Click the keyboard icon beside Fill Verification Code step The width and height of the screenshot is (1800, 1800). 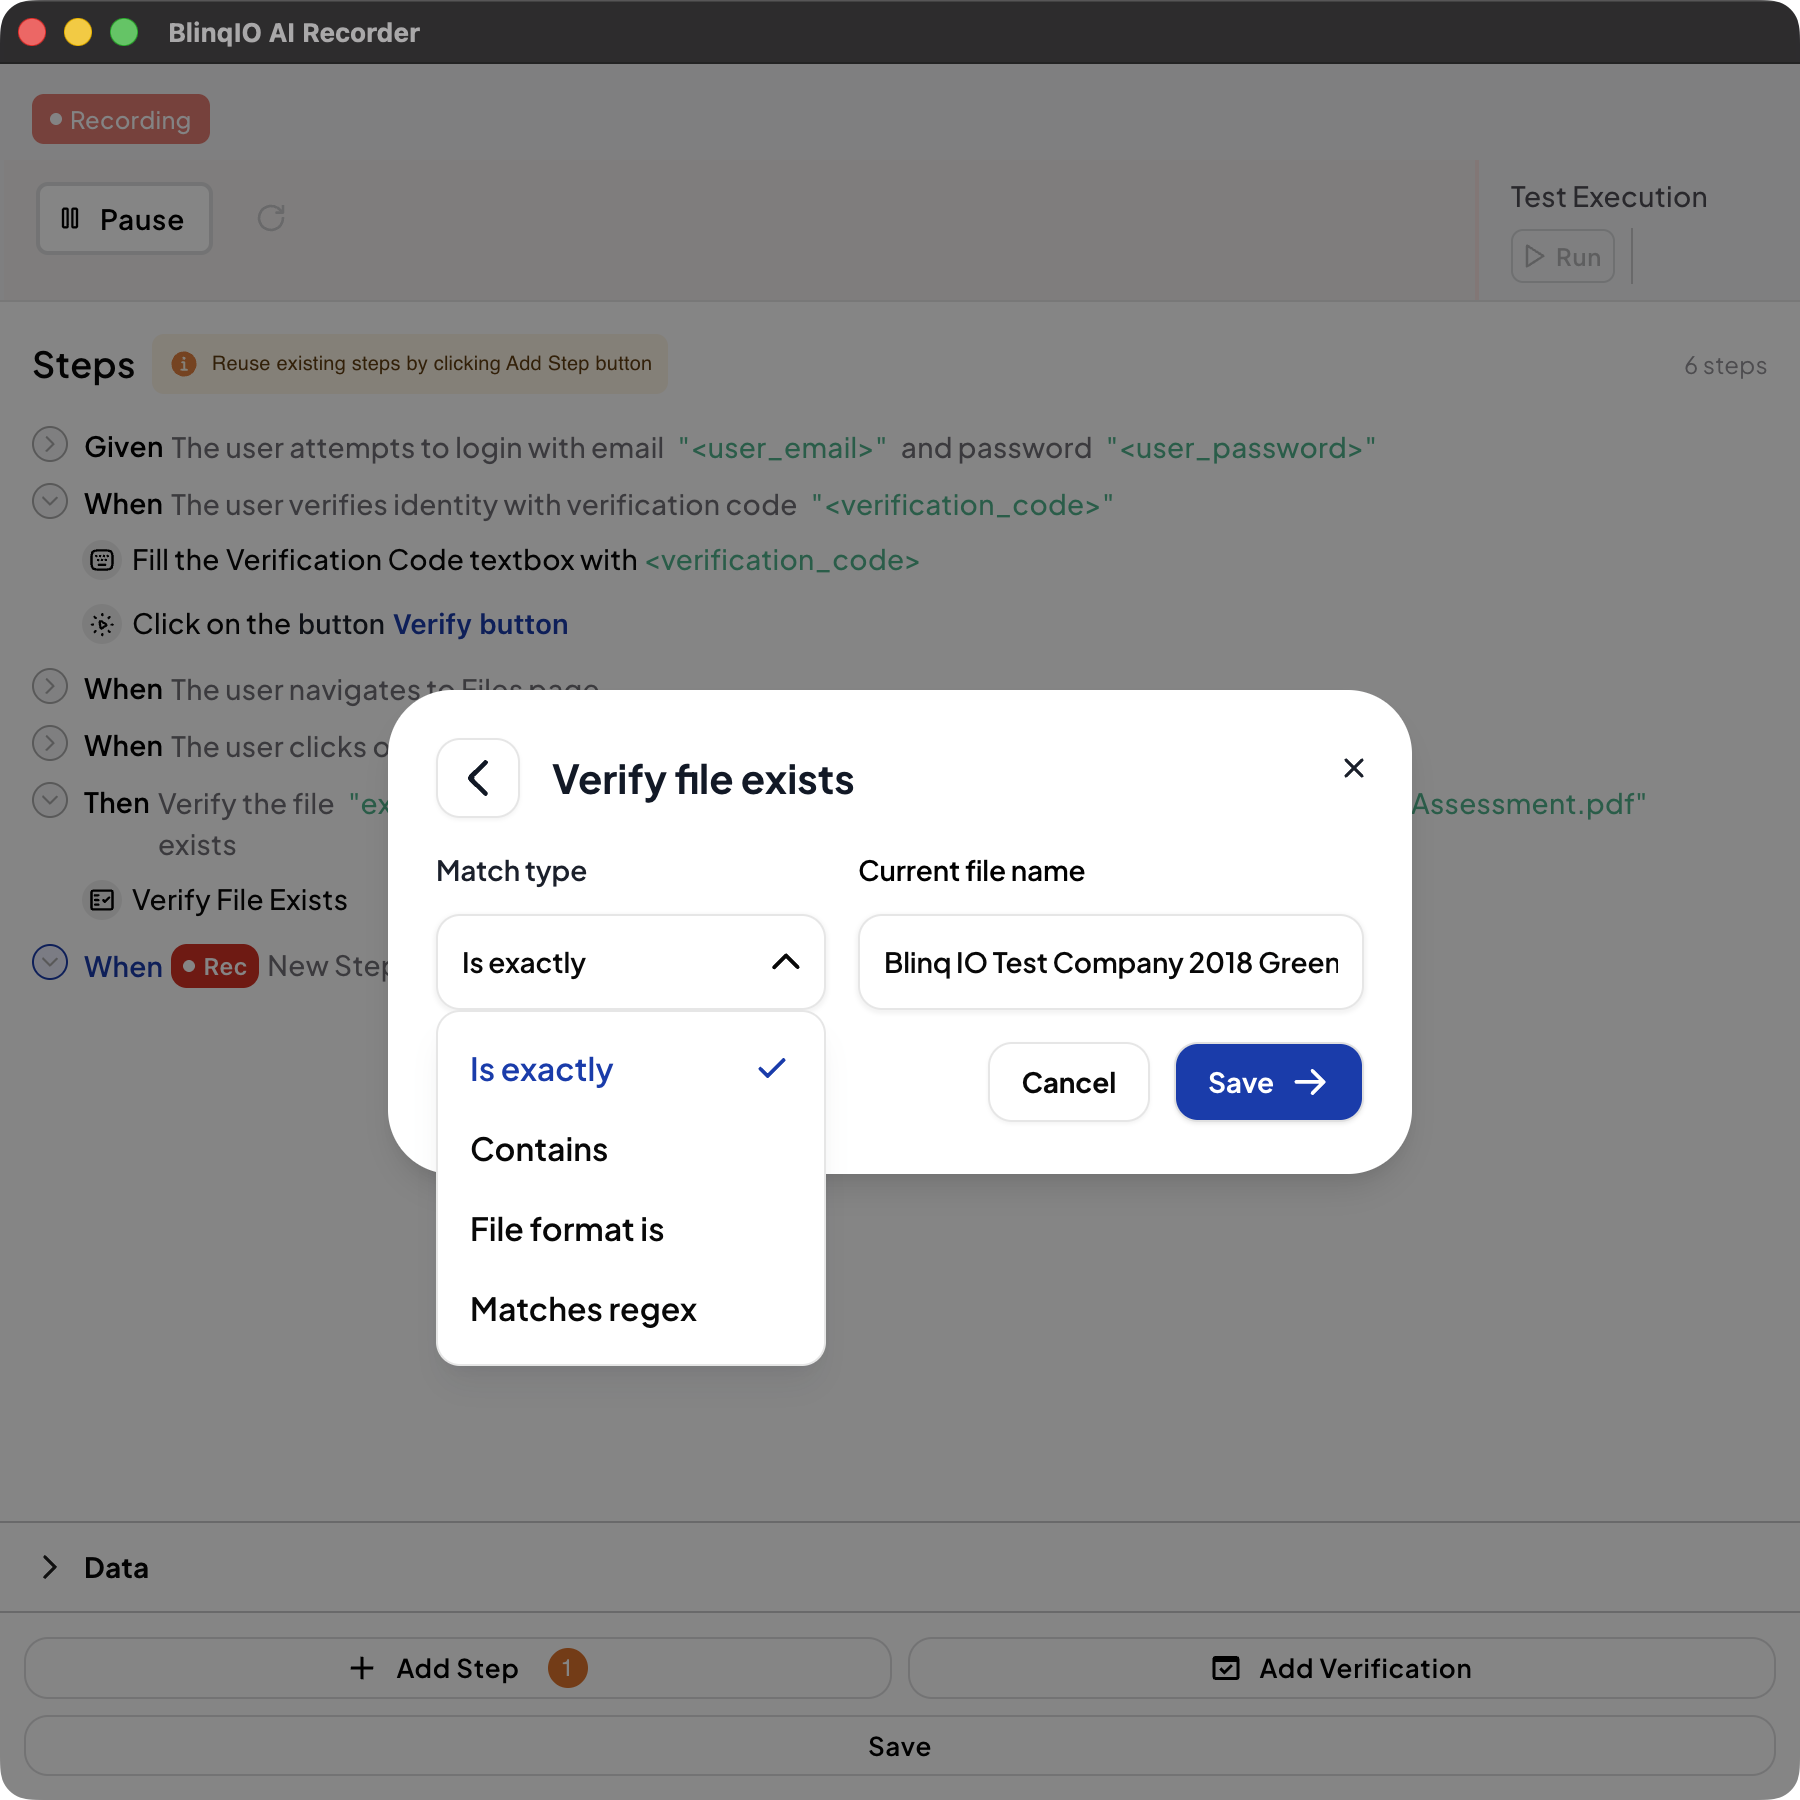click(x=102, y=560)
